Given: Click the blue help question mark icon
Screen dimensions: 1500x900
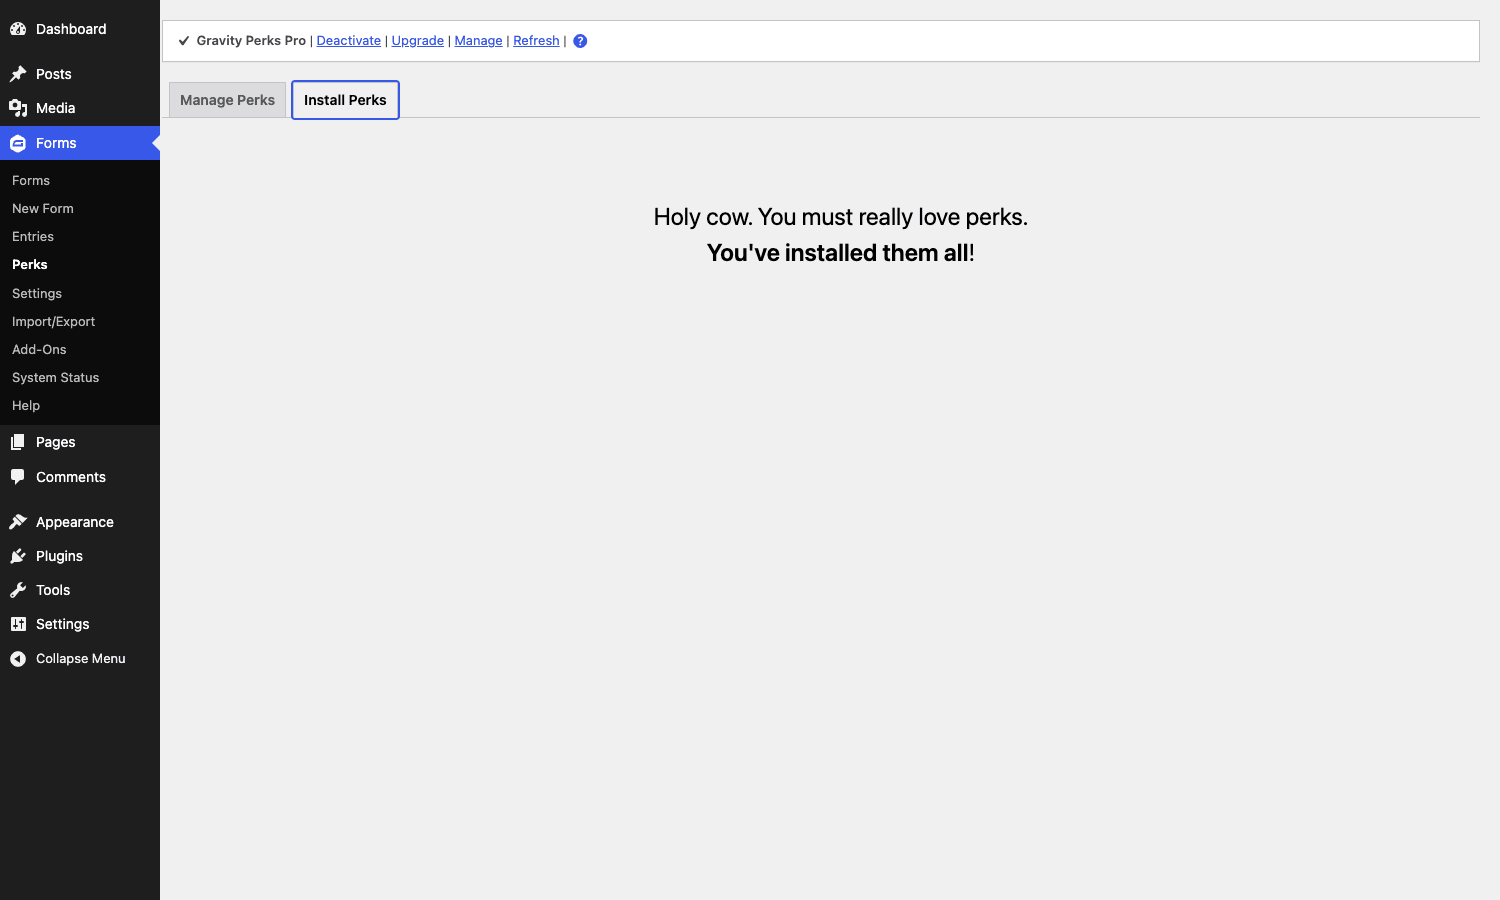Looking at the screenshot, I should pos(580,41).
